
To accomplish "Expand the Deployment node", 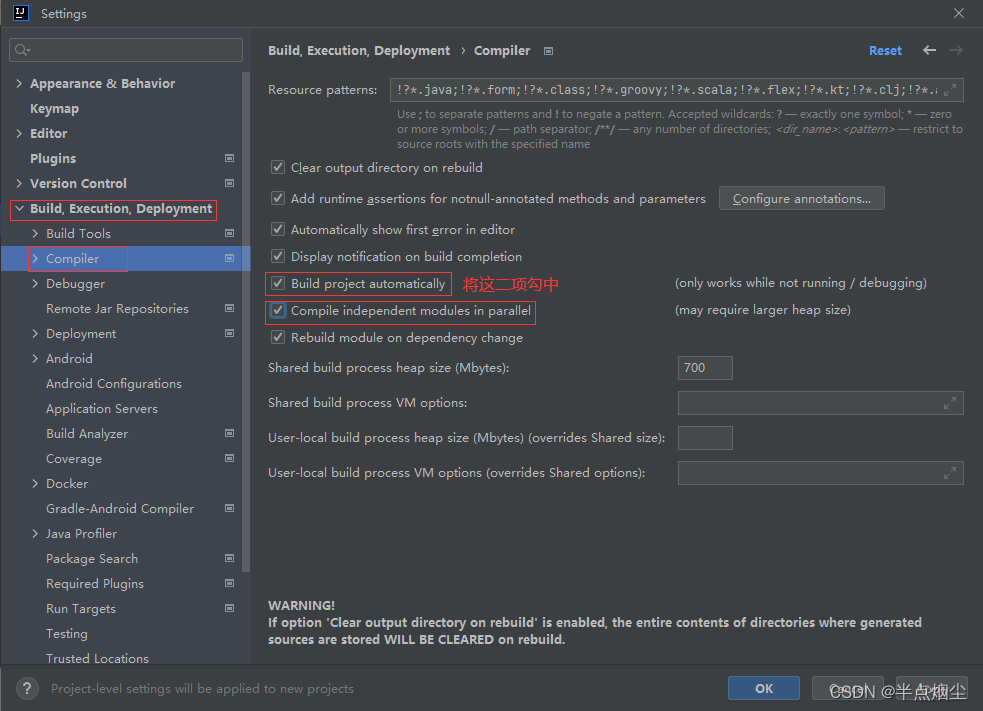I will click(35, 334).
